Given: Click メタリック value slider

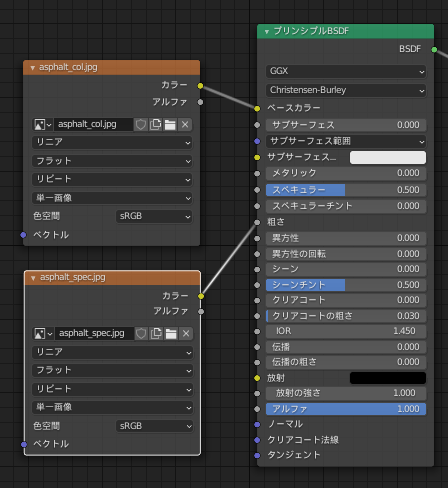Looking at the screenshot, I should 346,173.
